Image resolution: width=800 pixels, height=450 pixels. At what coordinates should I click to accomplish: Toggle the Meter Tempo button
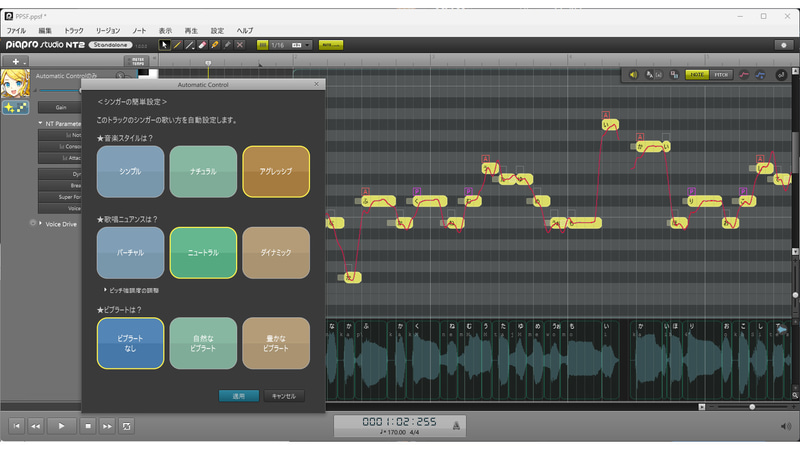coord(138,61)
